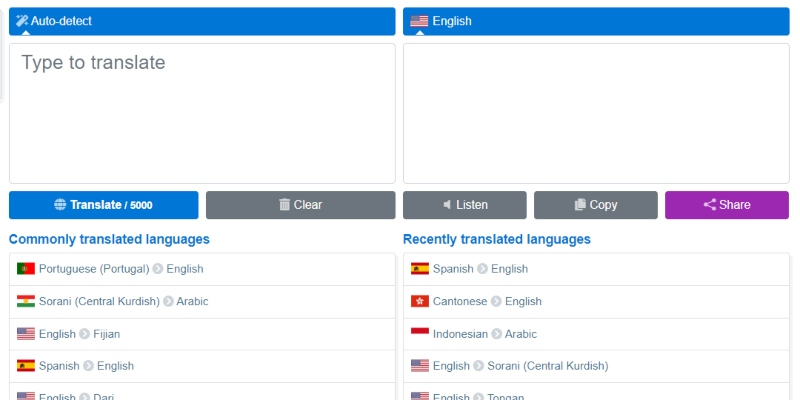This screenshot has height=400, width=800.
Task: Click the US flag in the target language bar
Action: 419,21
